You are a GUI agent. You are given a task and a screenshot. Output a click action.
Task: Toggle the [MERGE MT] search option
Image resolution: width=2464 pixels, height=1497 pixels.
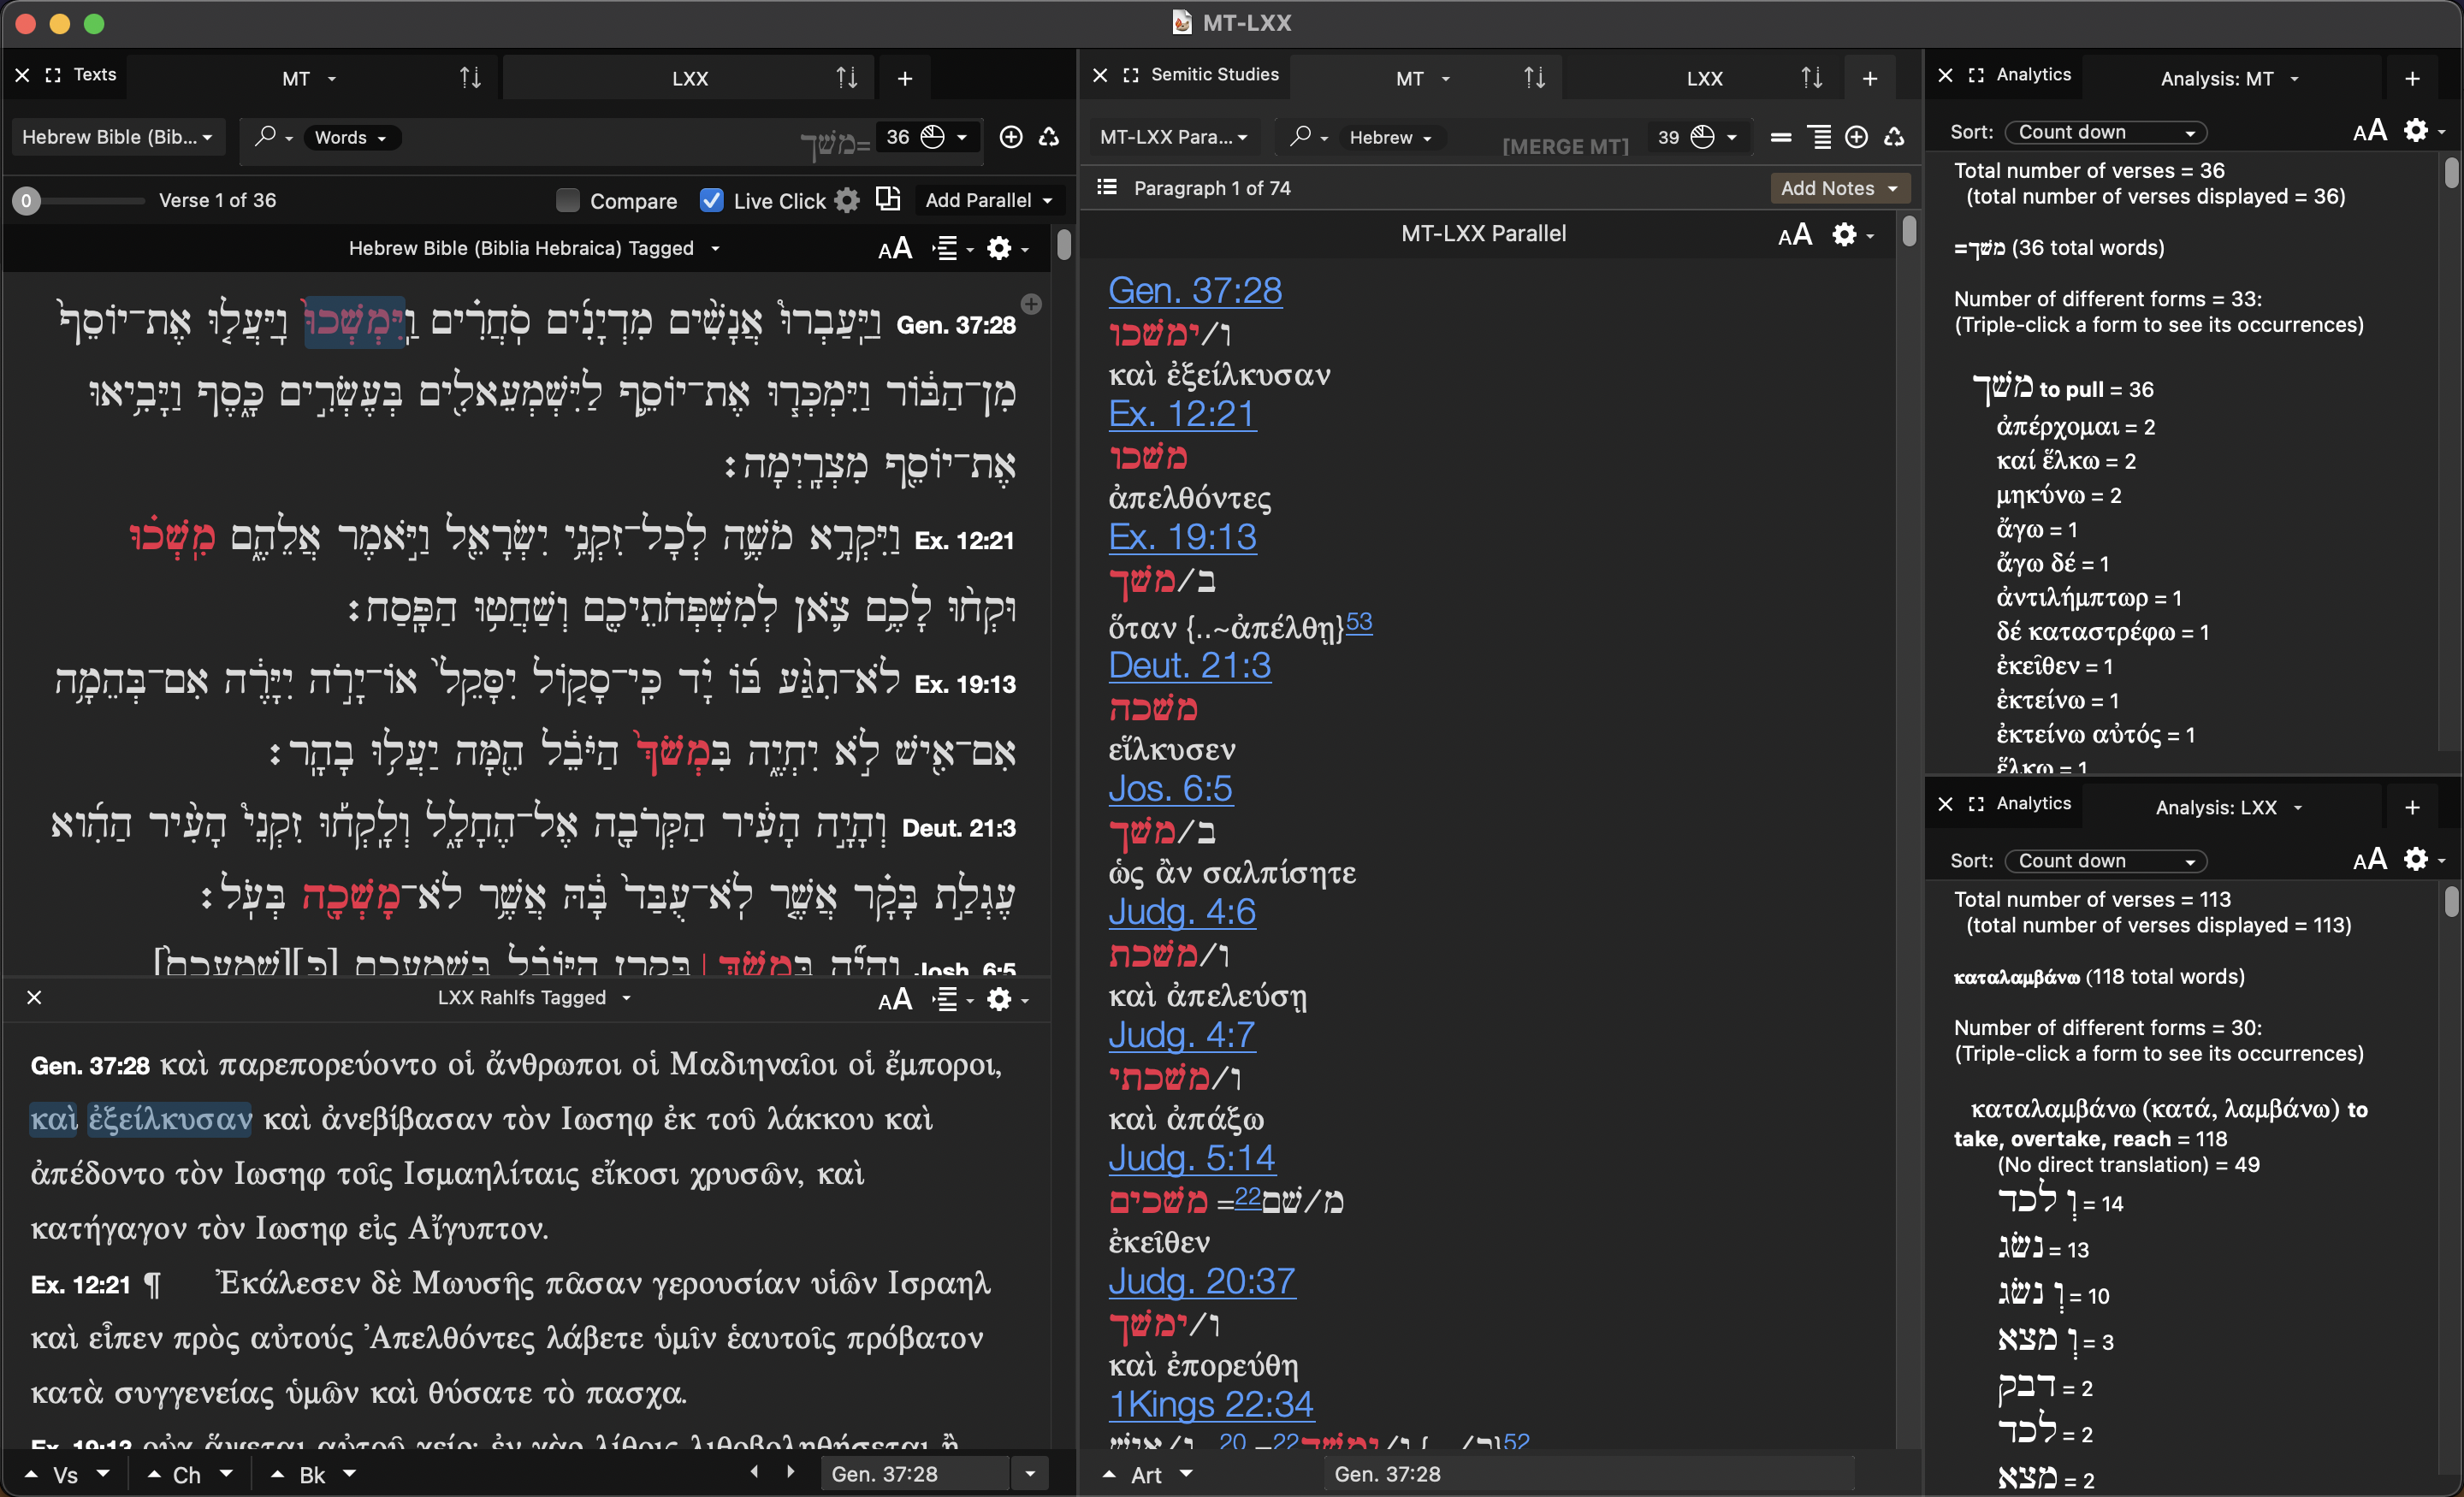tap(1565, 146)
